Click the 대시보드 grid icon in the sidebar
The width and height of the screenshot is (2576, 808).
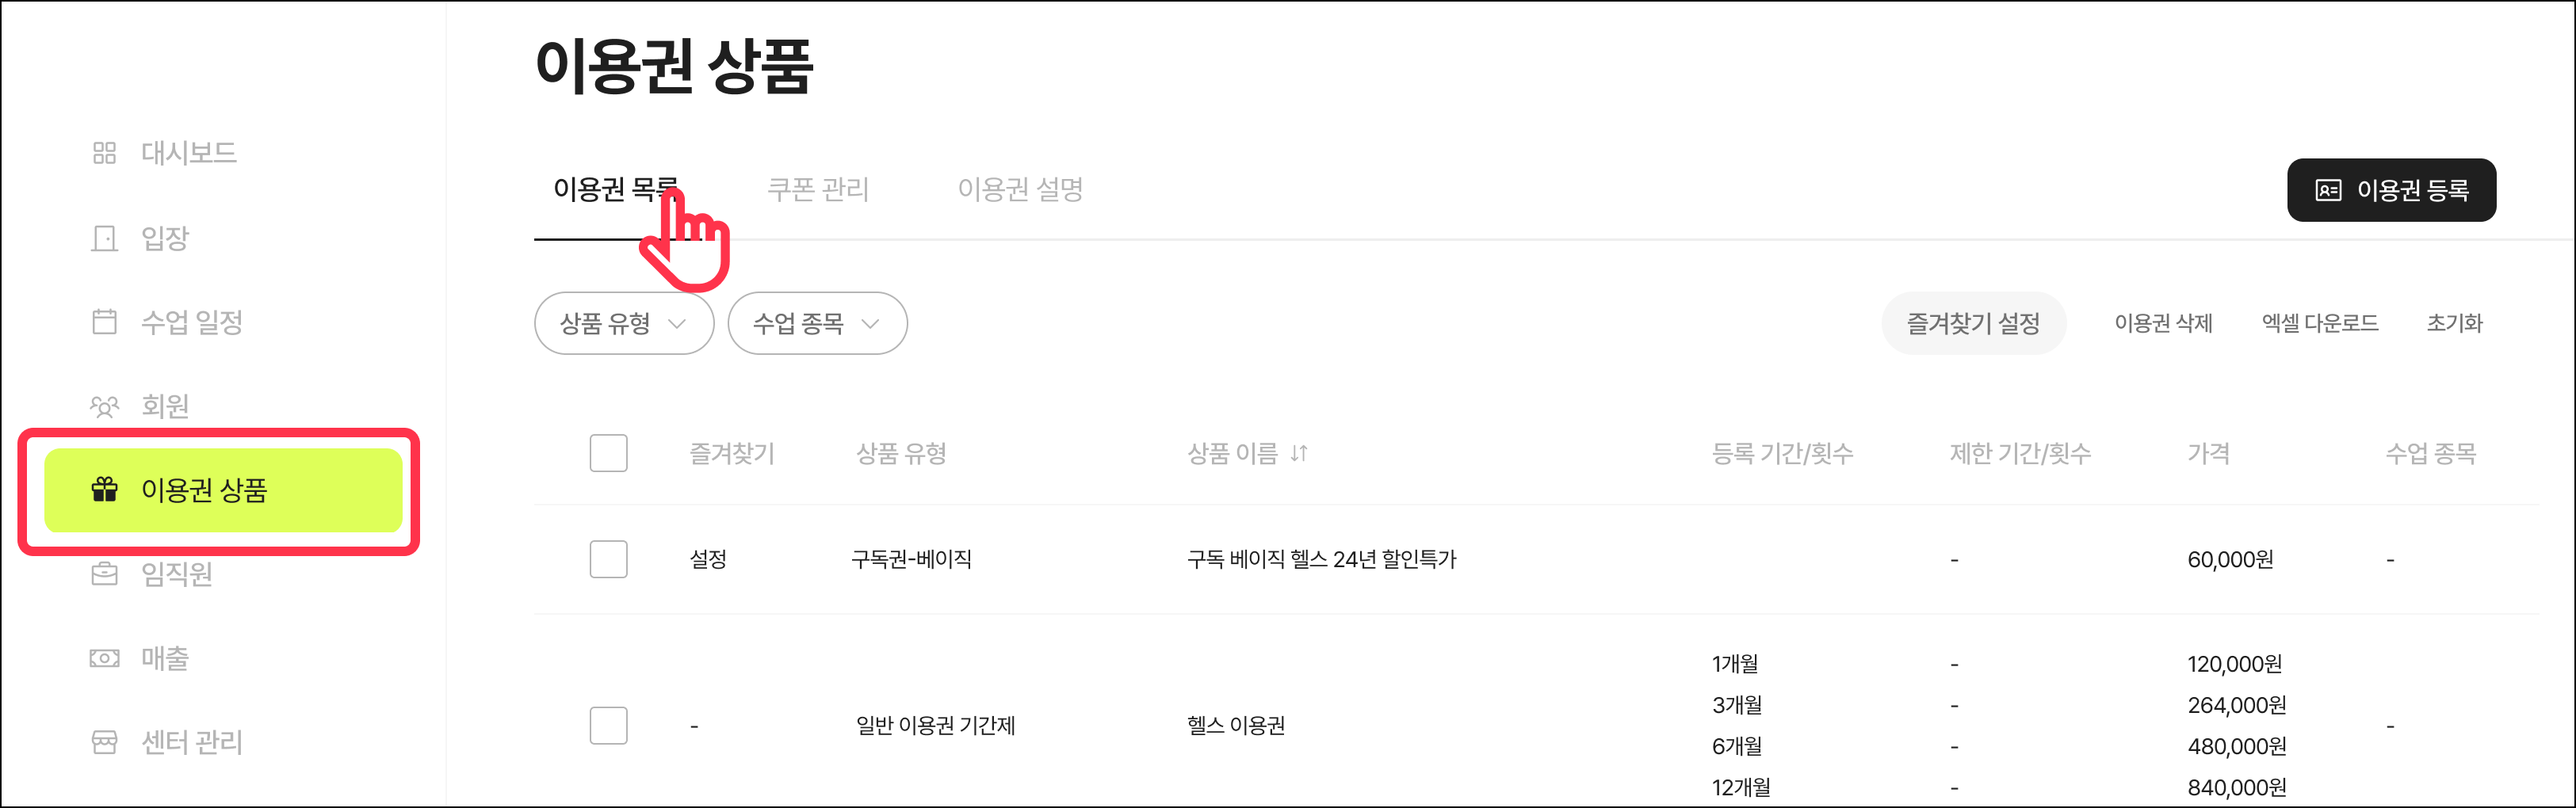pyautogui.click(x=104, y=153)
